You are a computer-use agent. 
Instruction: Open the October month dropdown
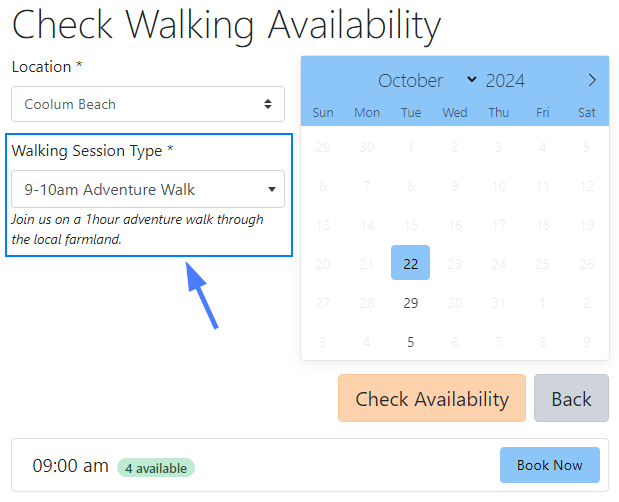pyautogui.click(x=427, y=81)
